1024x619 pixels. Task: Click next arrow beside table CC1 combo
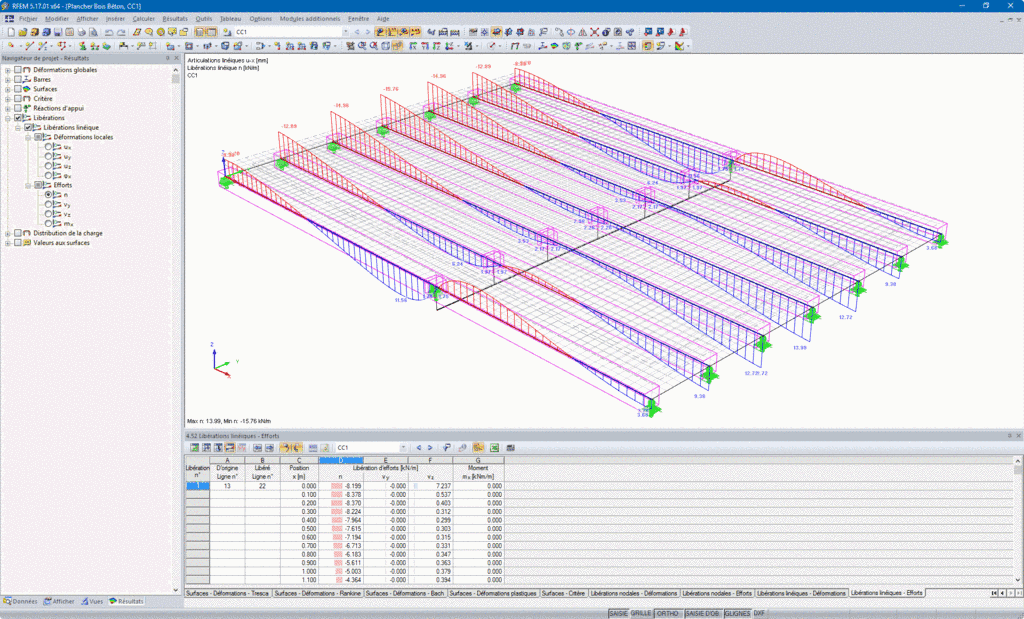(x=430, y=447)
